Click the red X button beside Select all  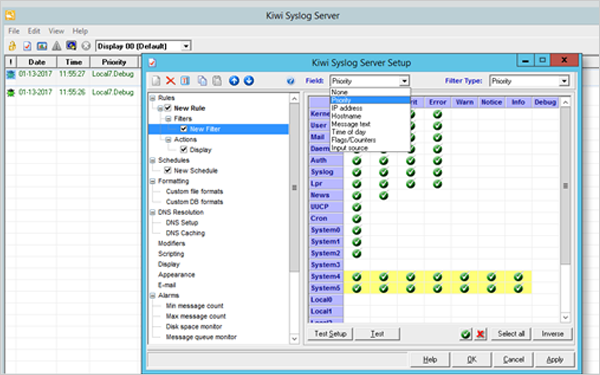tap(481, 334)
